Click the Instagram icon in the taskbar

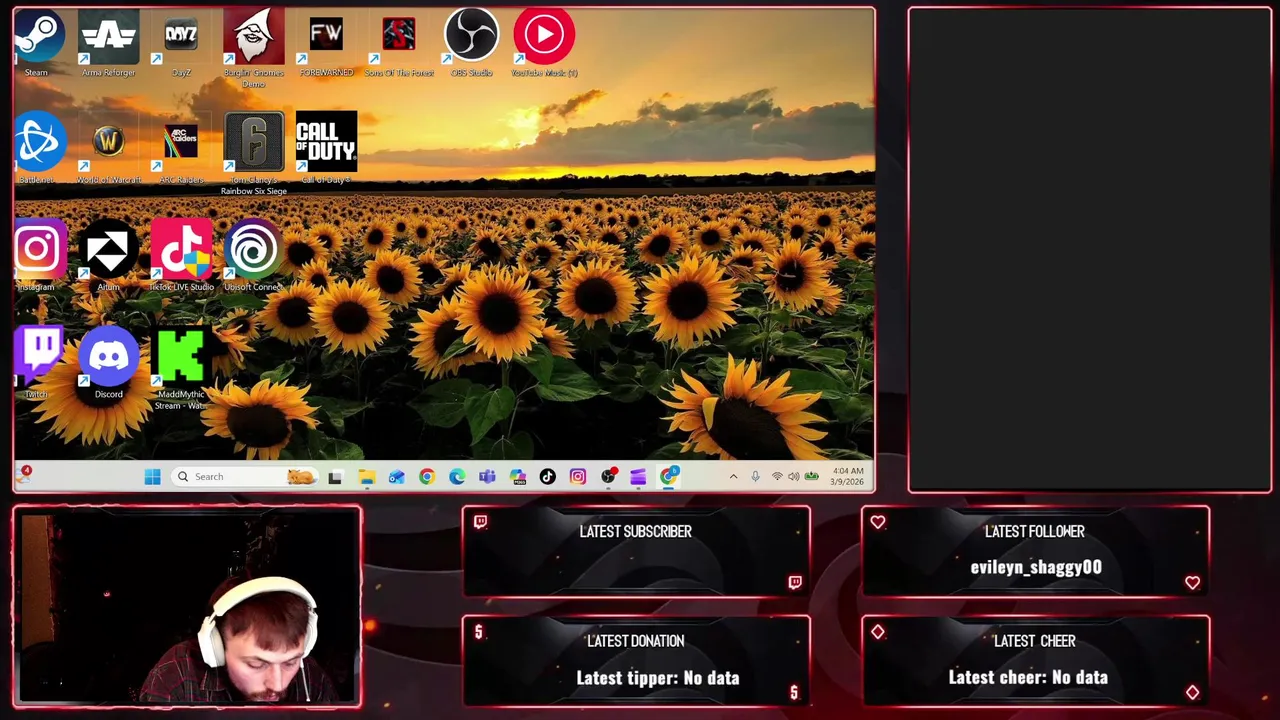click(577, 477)
